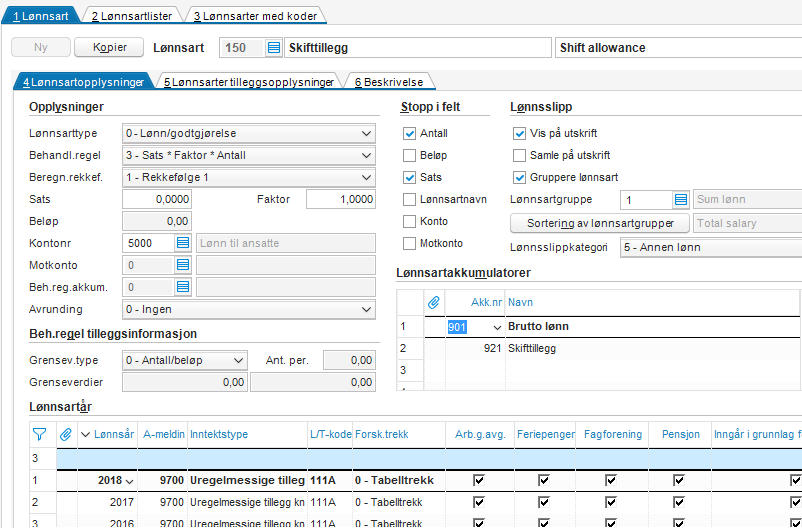
Task: Enable the Konto checkbox
Action: coord(409,222)
